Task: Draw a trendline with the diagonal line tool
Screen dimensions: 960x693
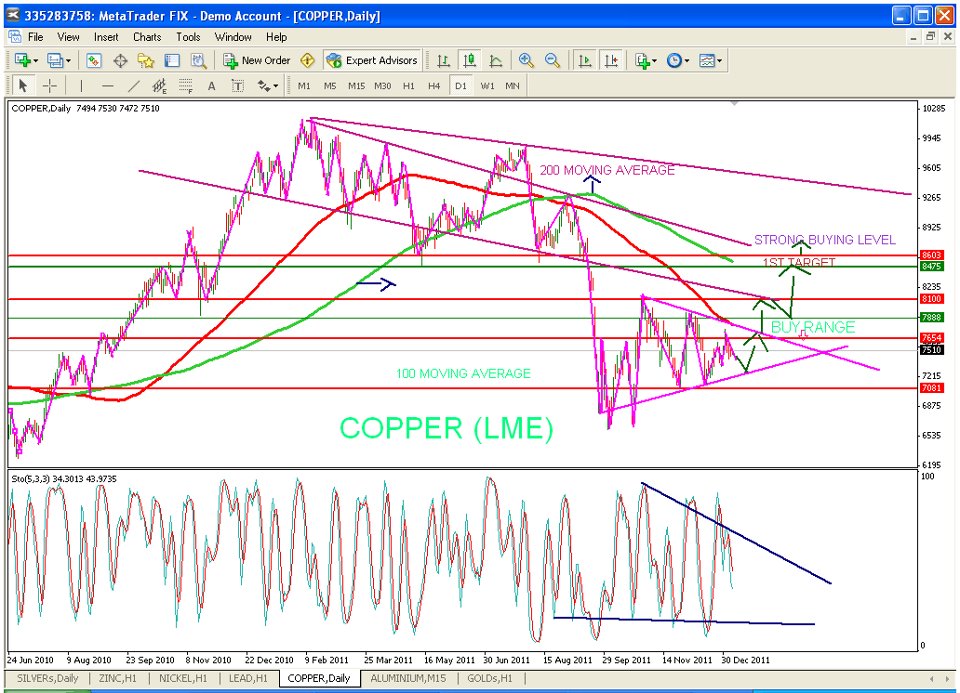Action: pyautogui.click(x=134, y=86)
